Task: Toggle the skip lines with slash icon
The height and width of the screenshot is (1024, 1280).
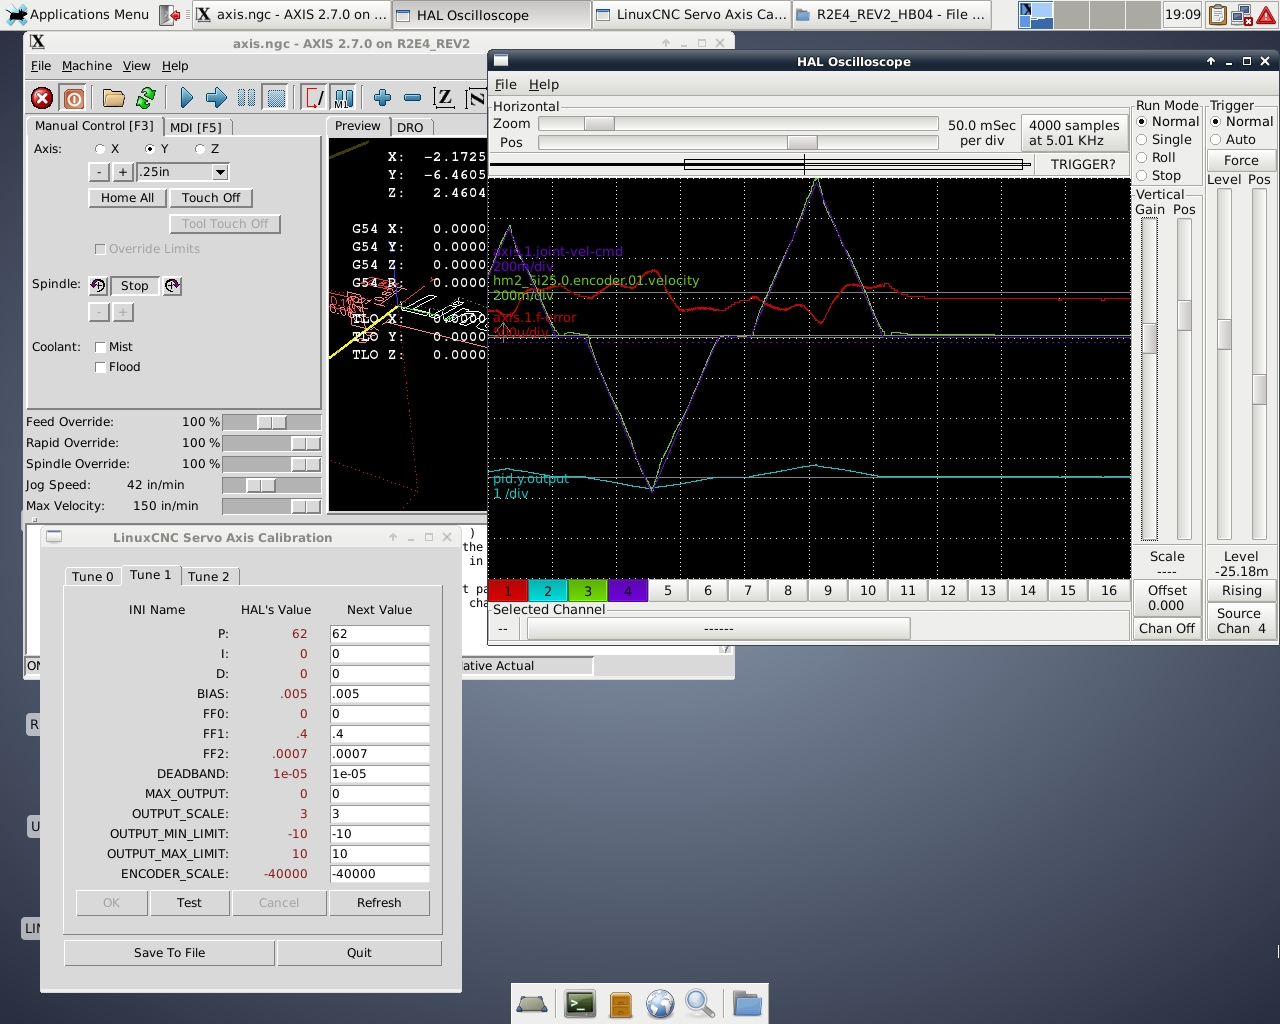Action: [x=314, y=98]
